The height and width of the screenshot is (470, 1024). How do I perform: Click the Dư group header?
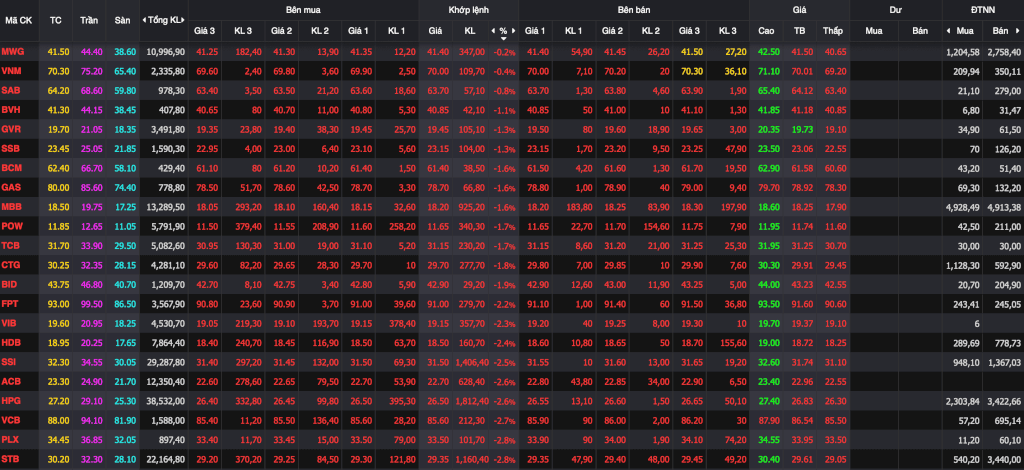click(x=895, y=10)
